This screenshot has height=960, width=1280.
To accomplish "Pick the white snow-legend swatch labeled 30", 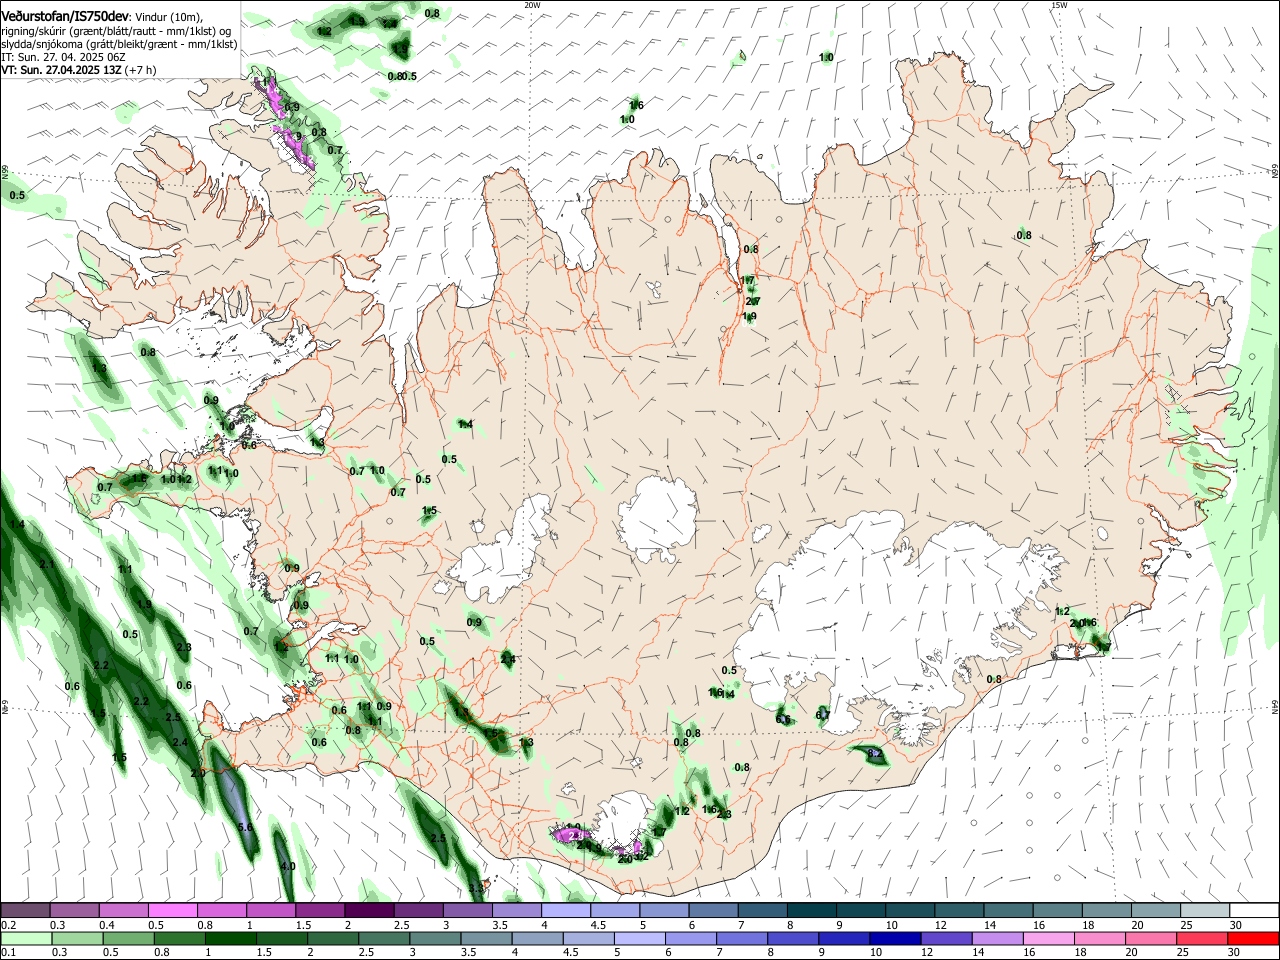I will [1254, 910].
